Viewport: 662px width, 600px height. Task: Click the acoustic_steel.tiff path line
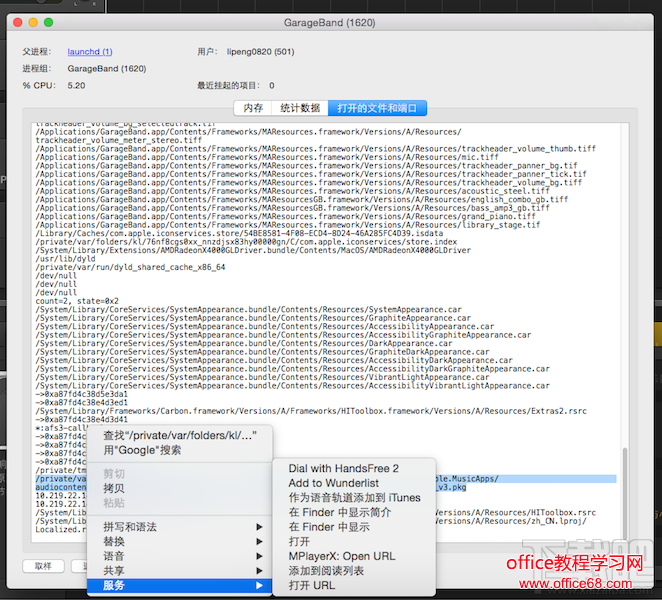tap(293, 191)
